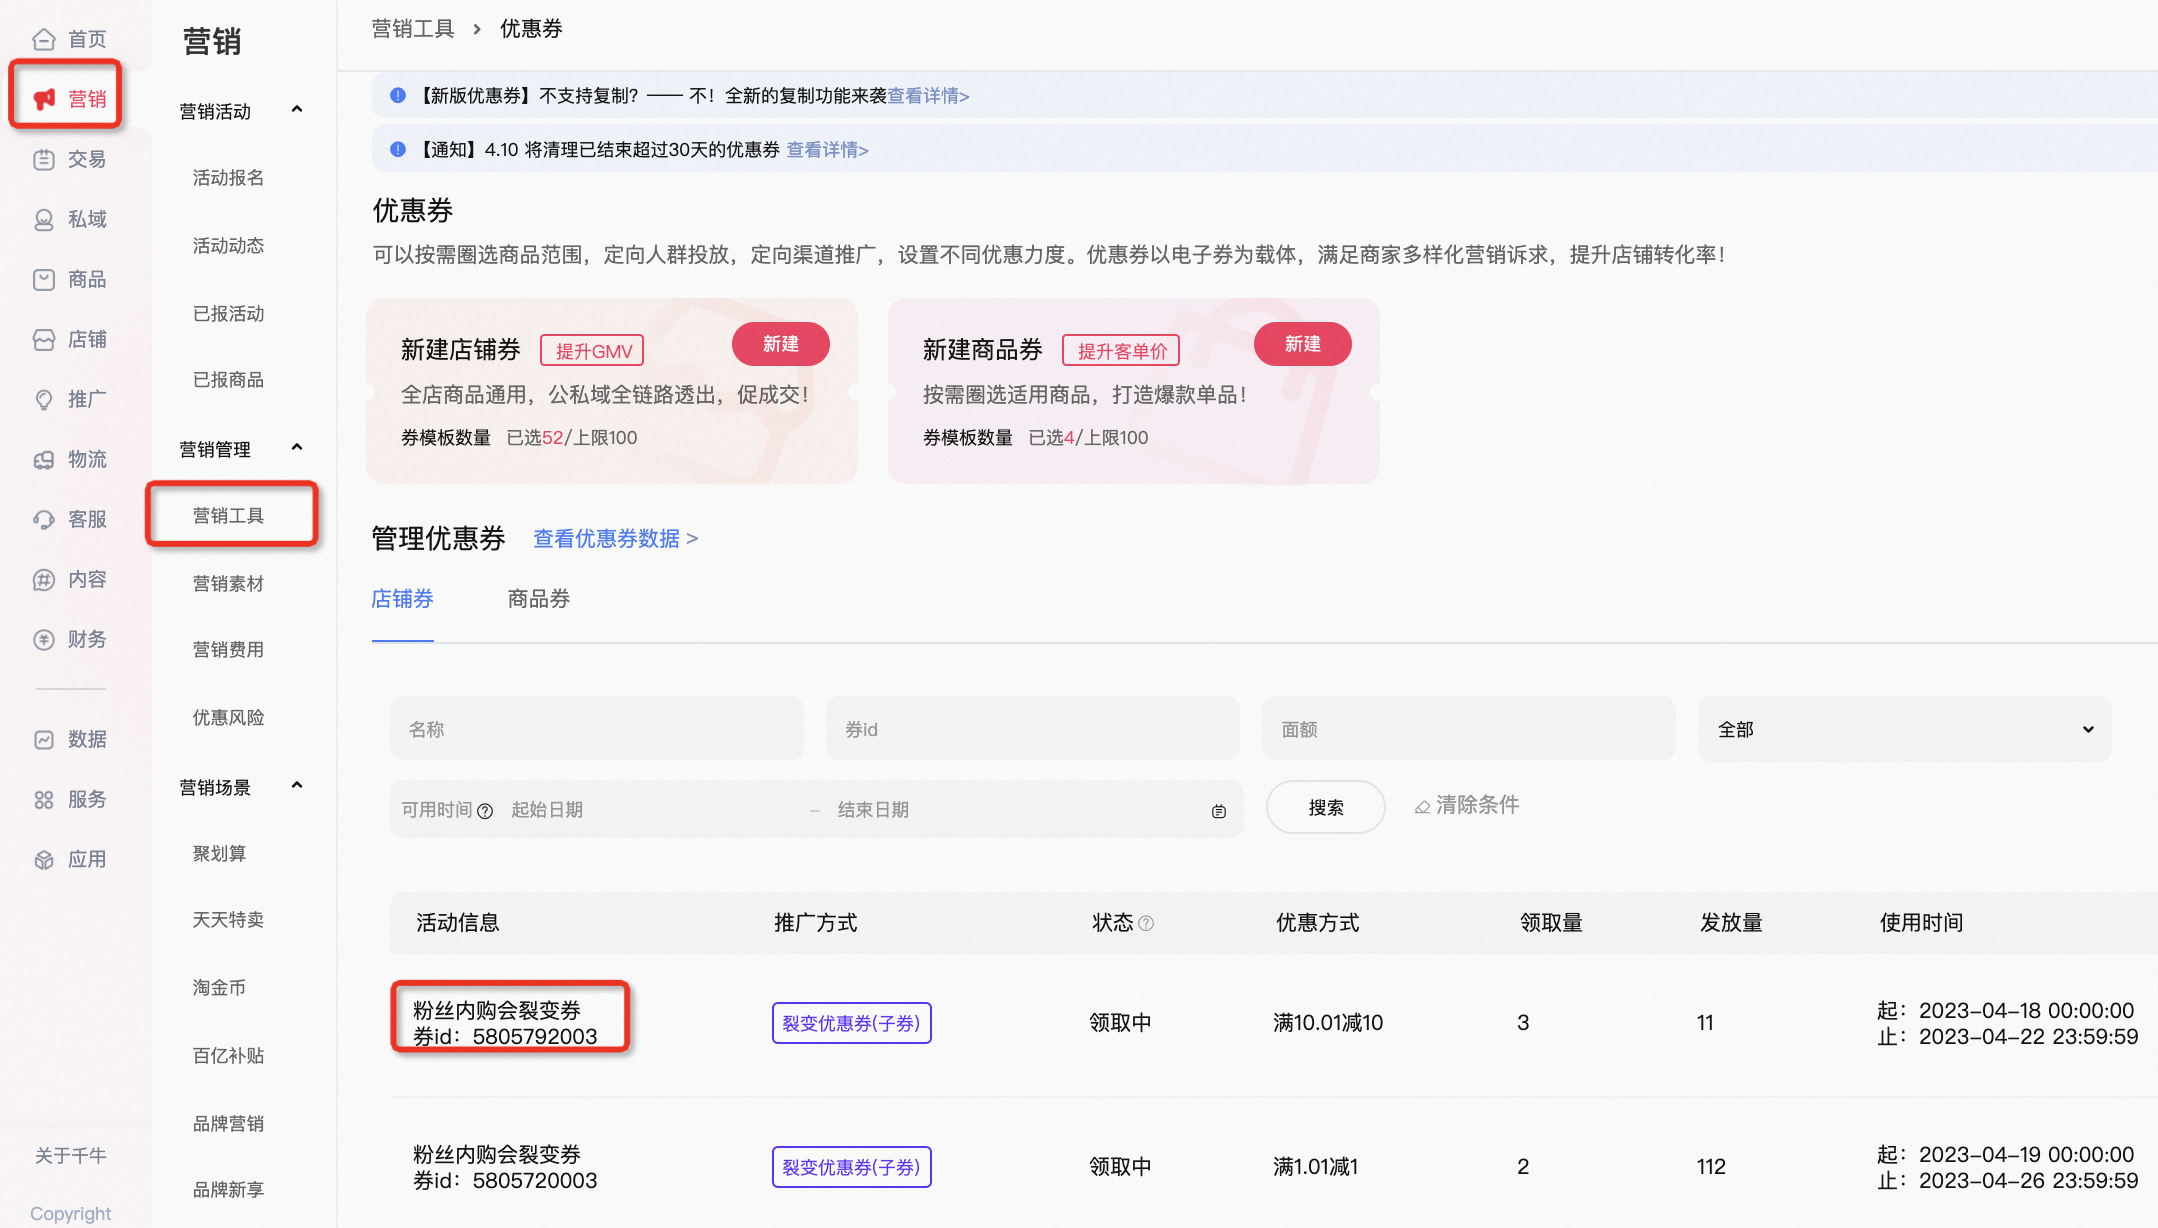Click the 搜索 button
The height and width of the screenshot is (1228, 2158).
coord(1326,807)
